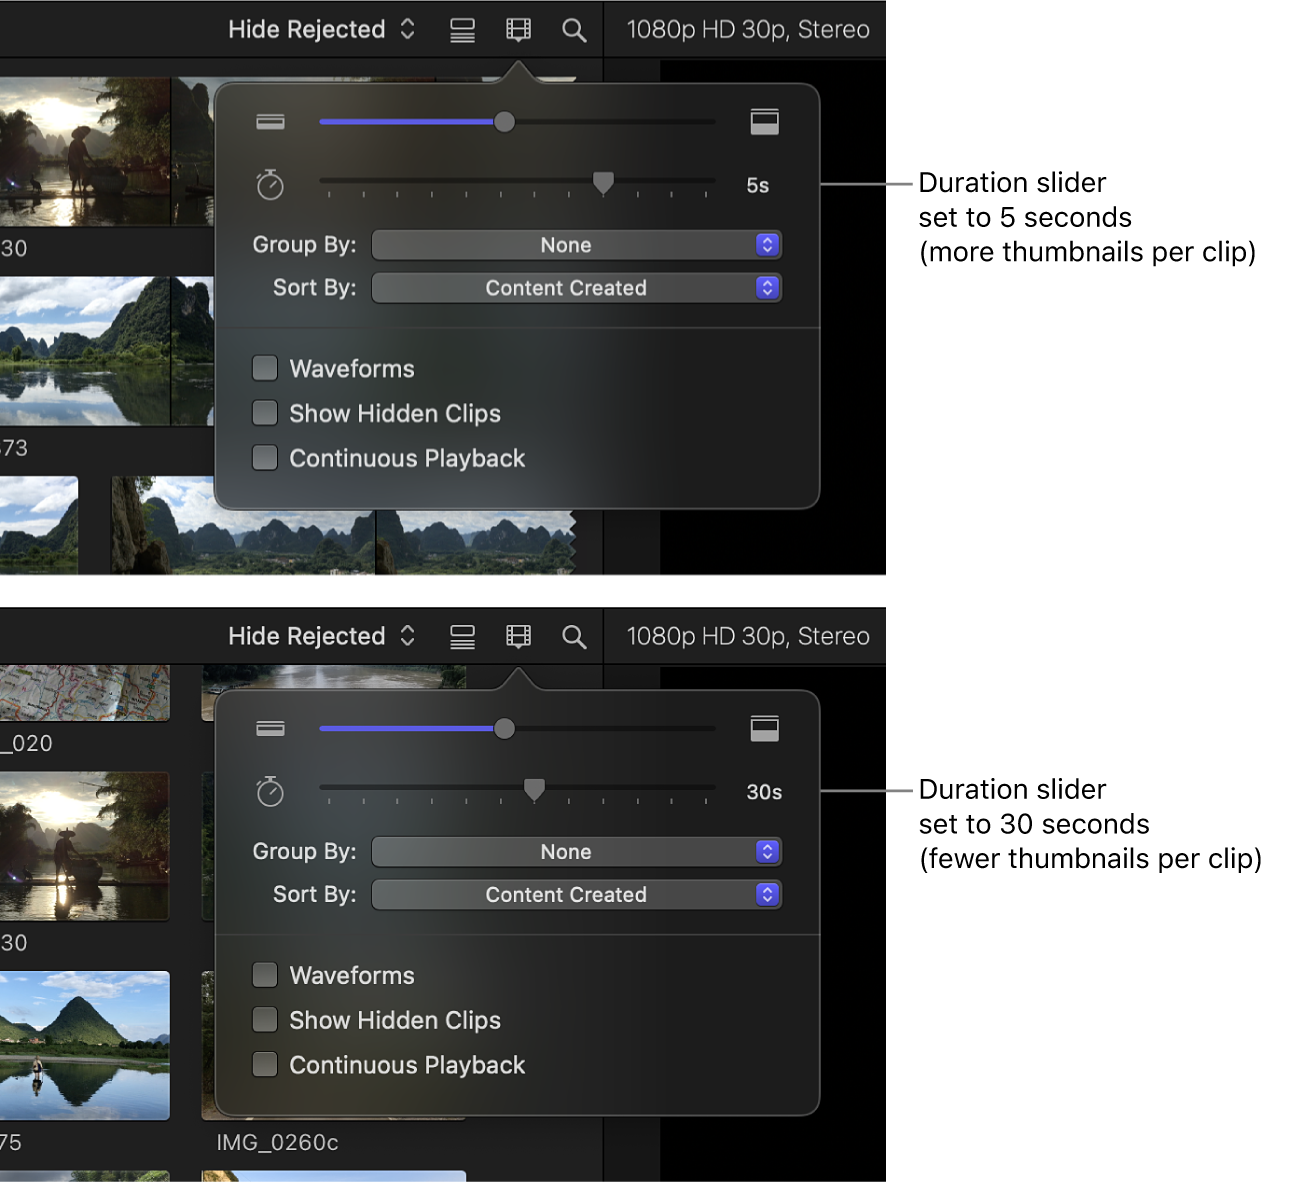Click the large clip height icon

point(764,121)
